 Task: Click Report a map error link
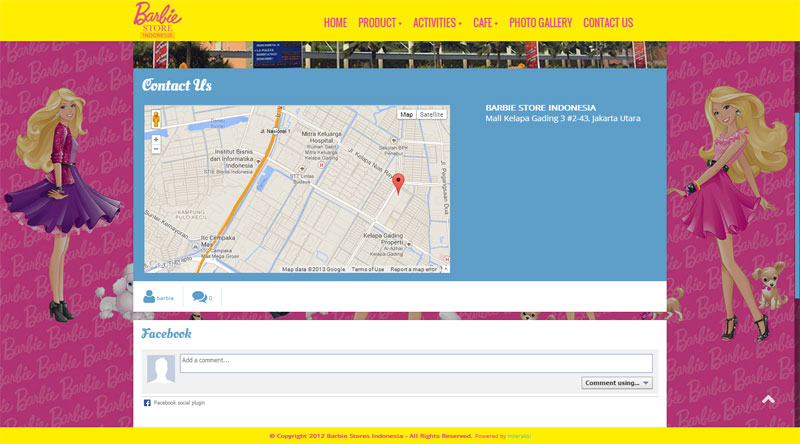tap(414, 269)
